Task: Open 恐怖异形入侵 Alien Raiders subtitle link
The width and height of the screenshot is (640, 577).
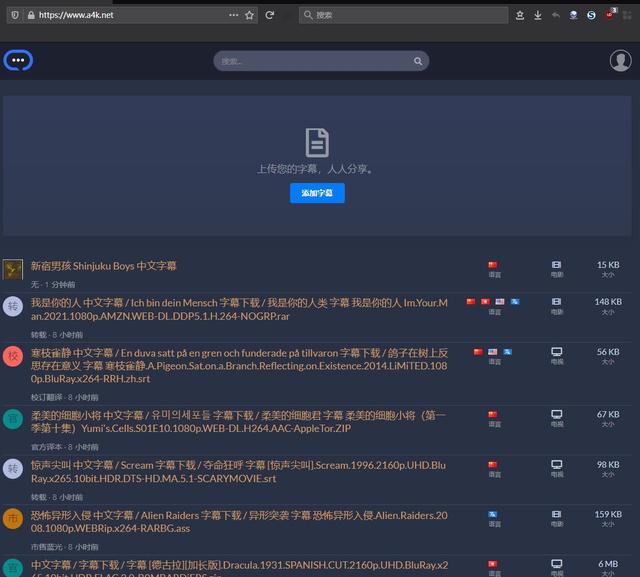Action: click(239, 522)
